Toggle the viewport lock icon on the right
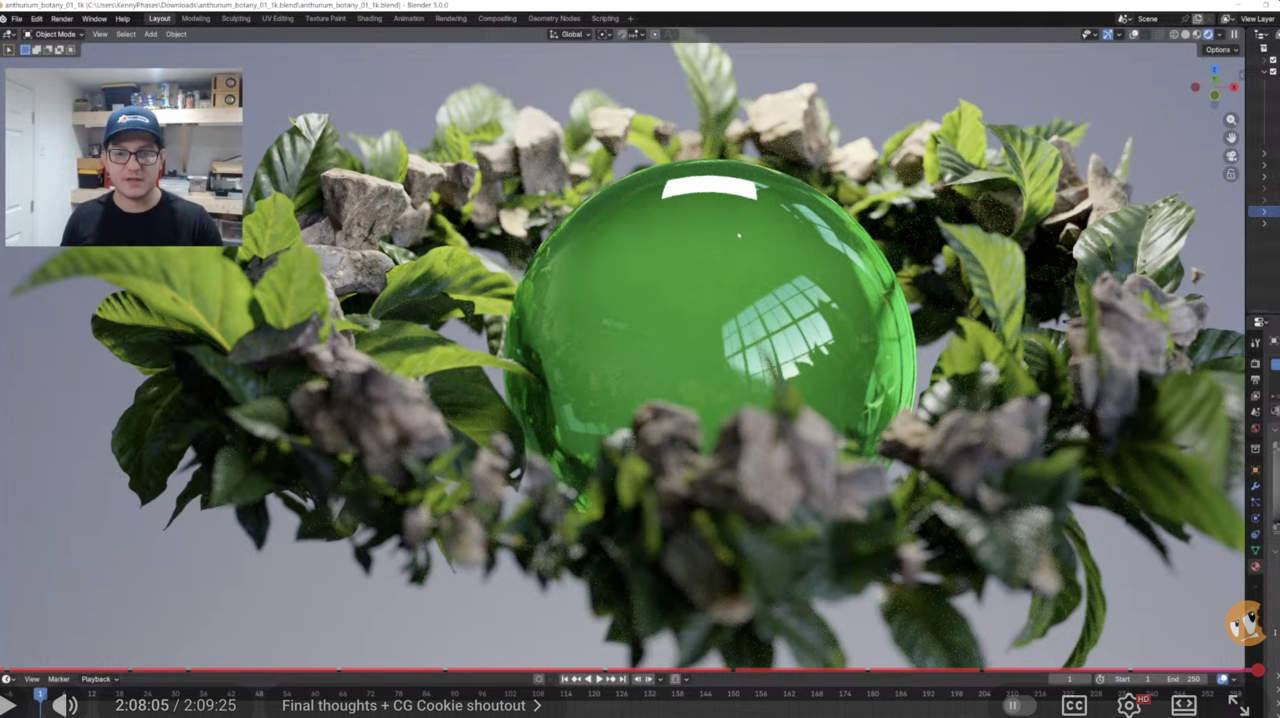1280x718 pixels. 1231,174
